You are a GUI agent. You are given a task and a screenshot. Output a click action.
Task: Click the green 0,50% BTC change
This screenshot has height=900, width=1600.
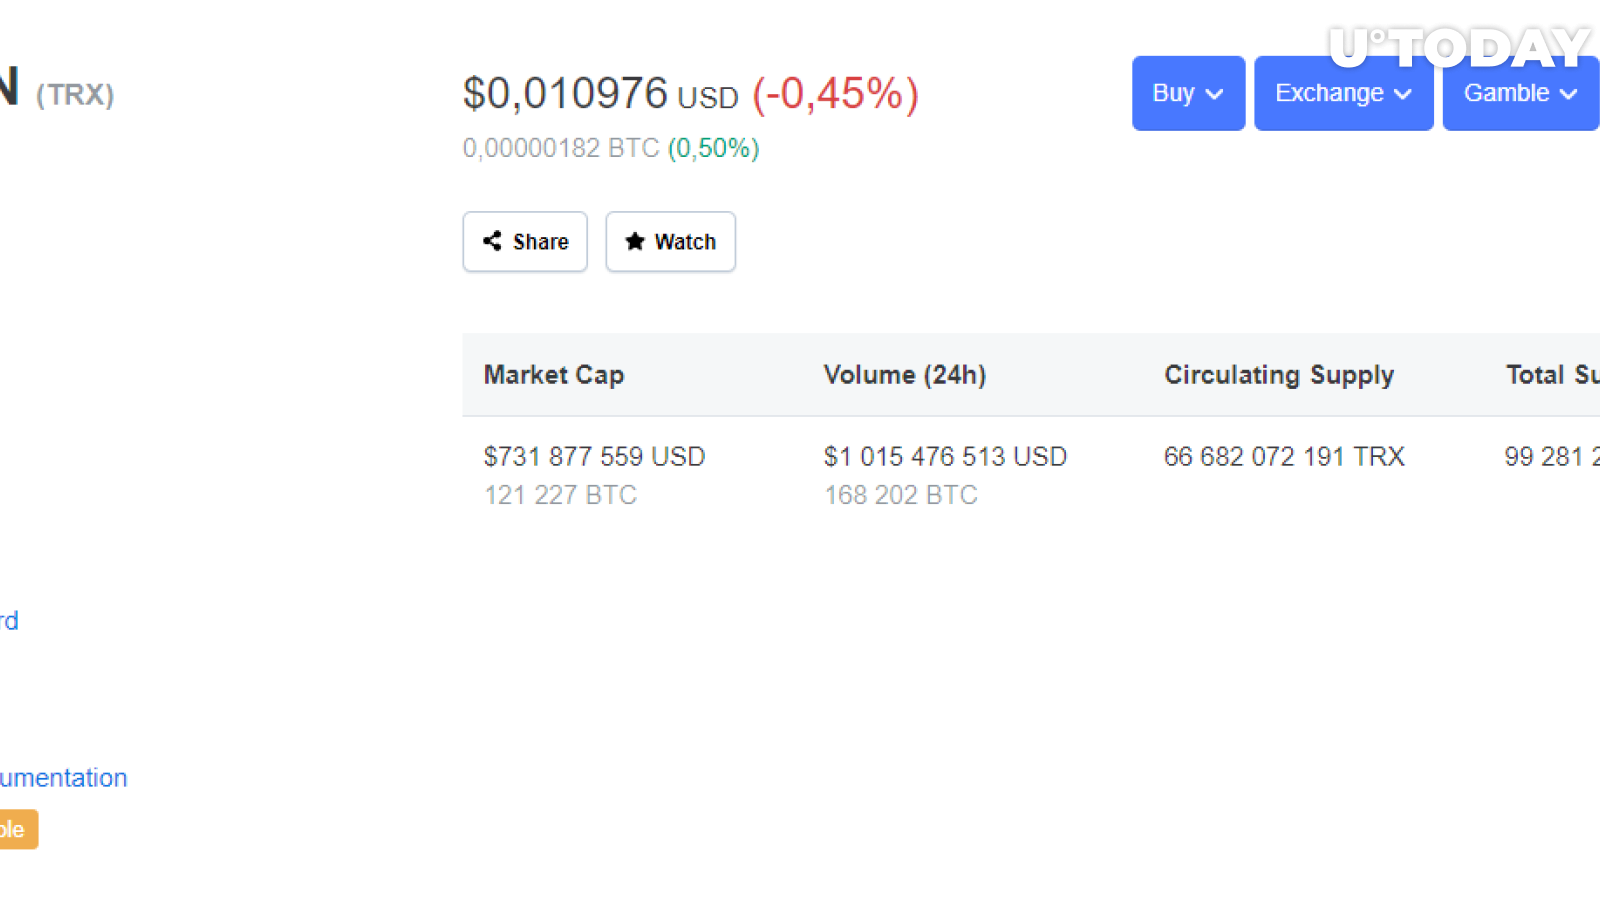714,148
